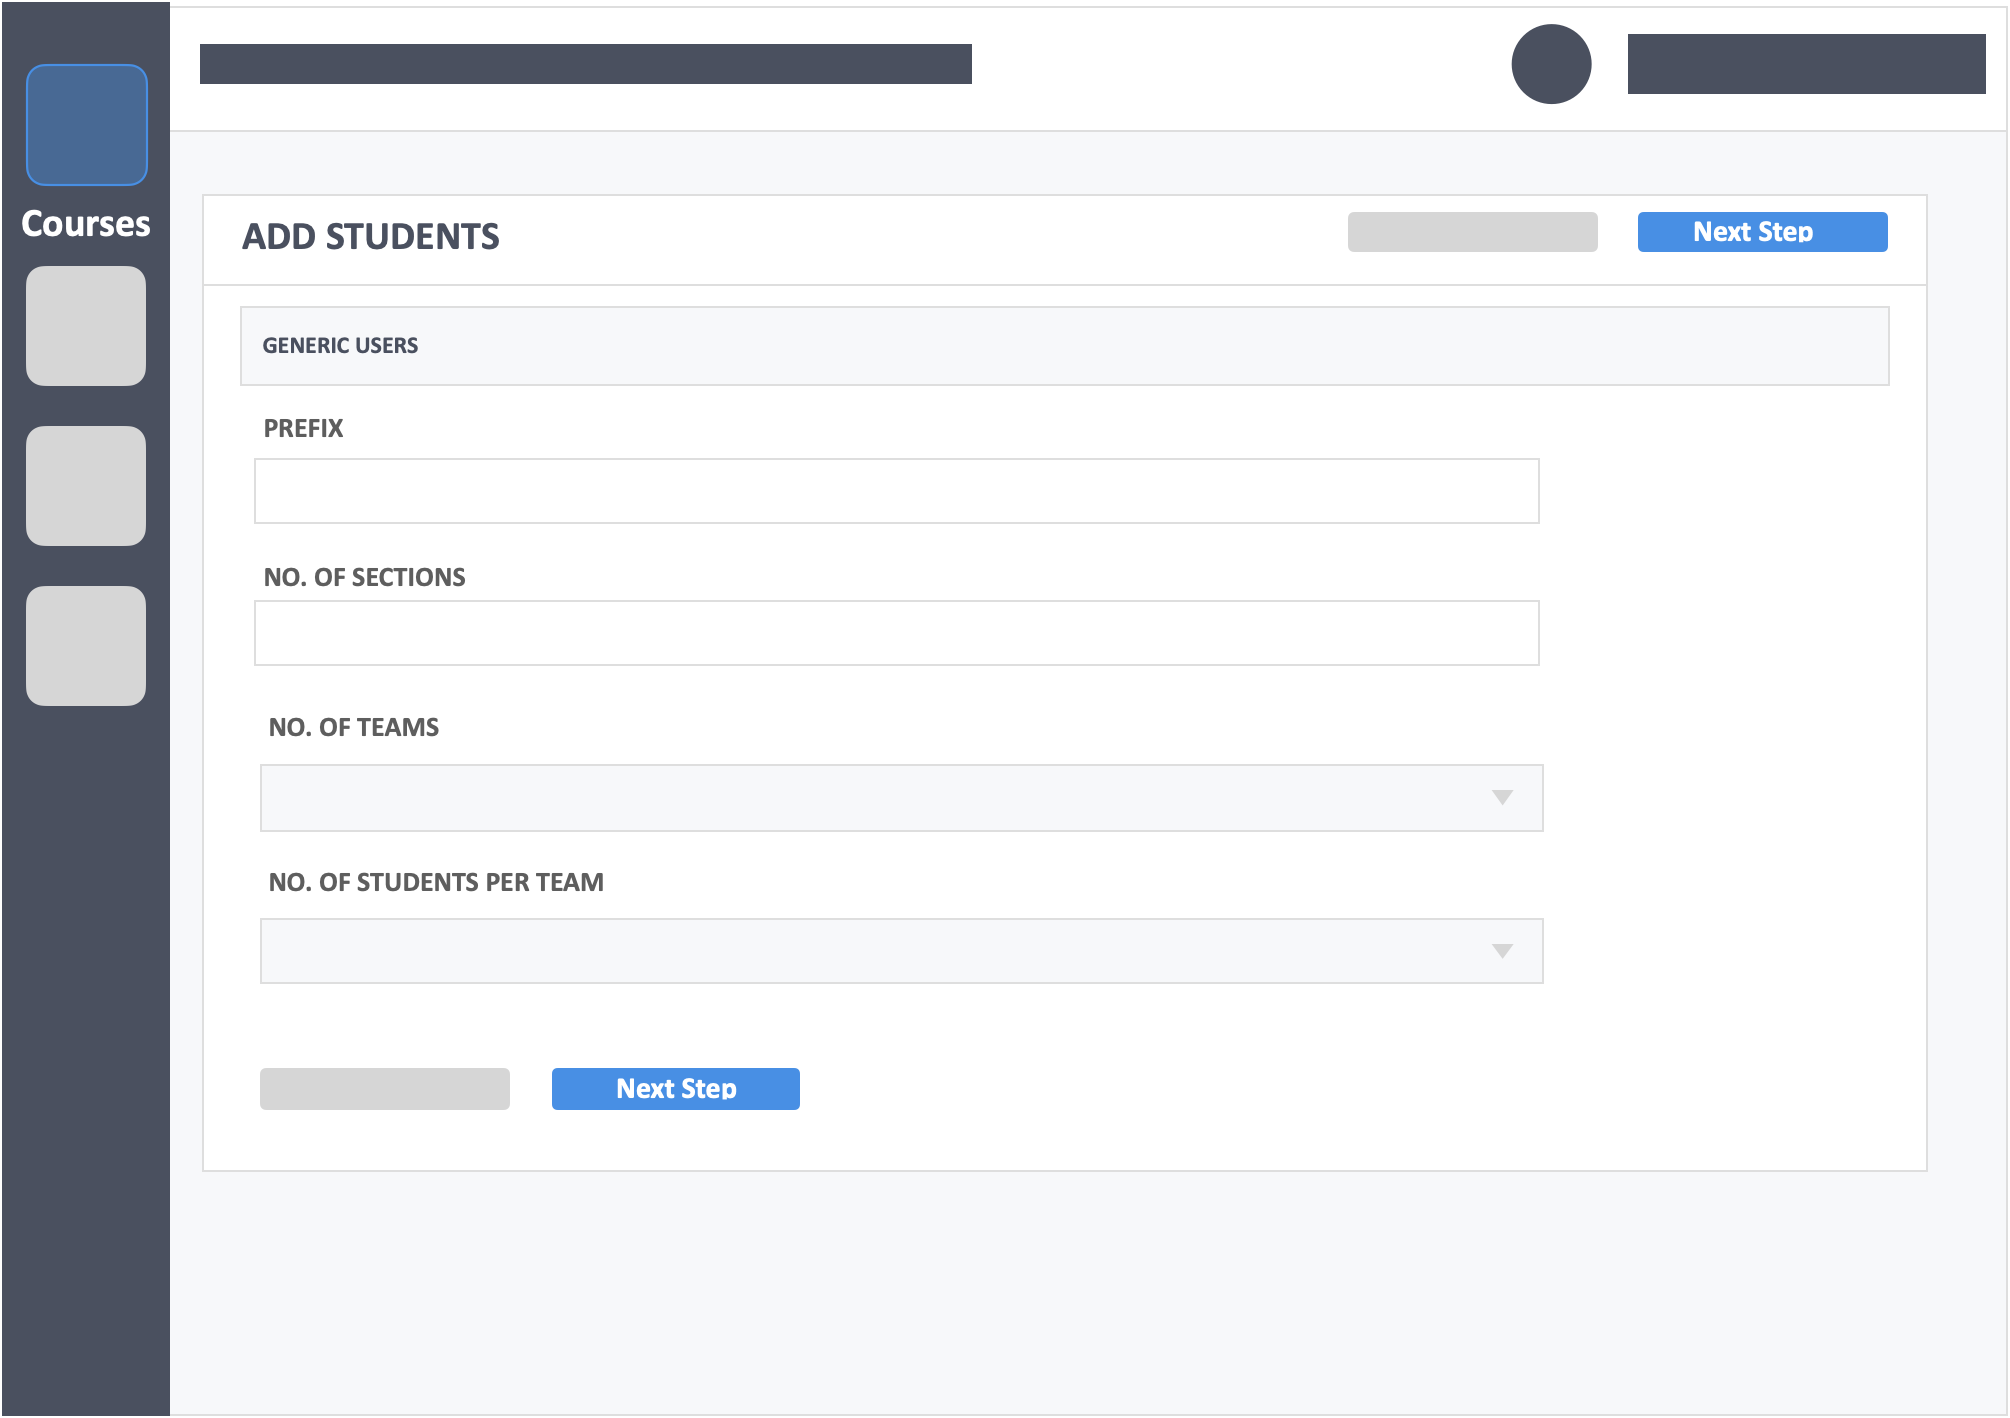Screen dimensions: 2010x1418
Task: Click the gray button beside top Next Step
Action: (x=1472, y=232)
